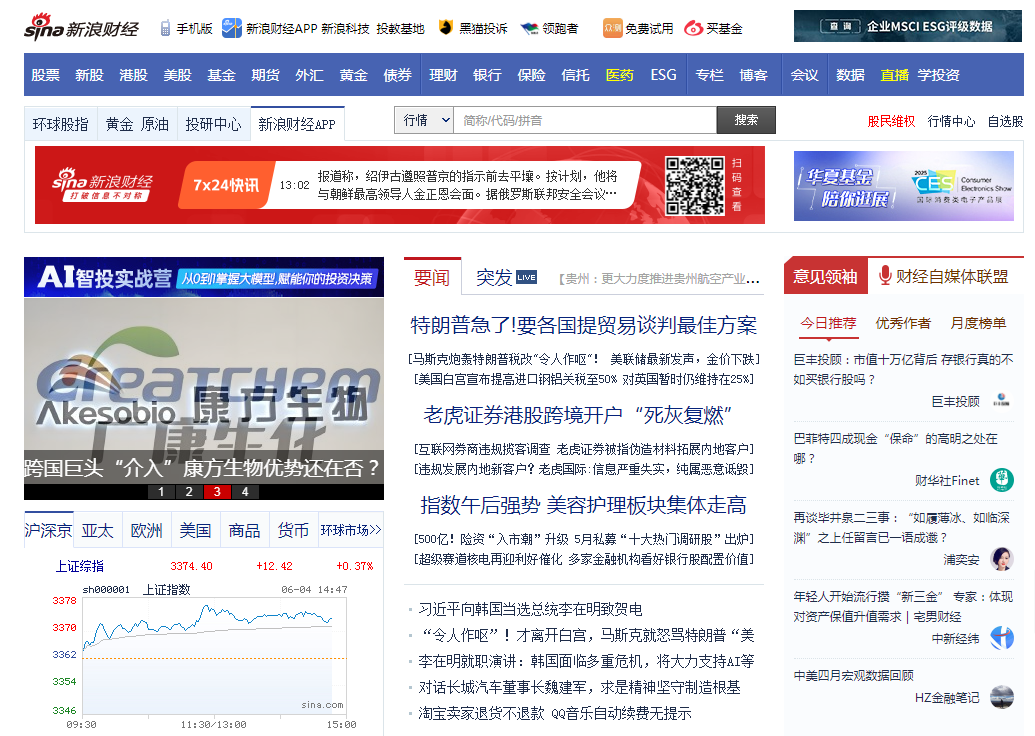1035x736 pixels.
Task: Open 淘宝卖家退货不退款 article
Action: (x=554, y=713)
